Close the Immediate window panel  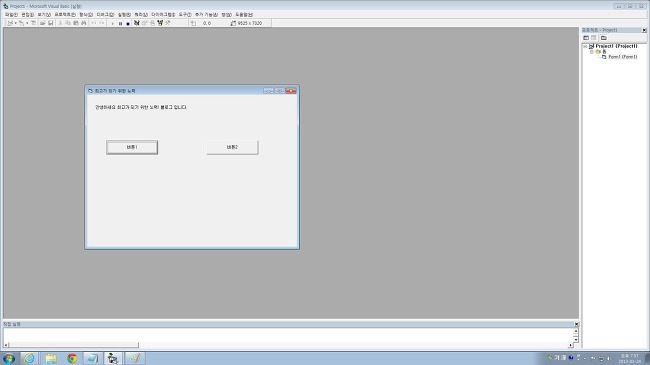(576, 324)
